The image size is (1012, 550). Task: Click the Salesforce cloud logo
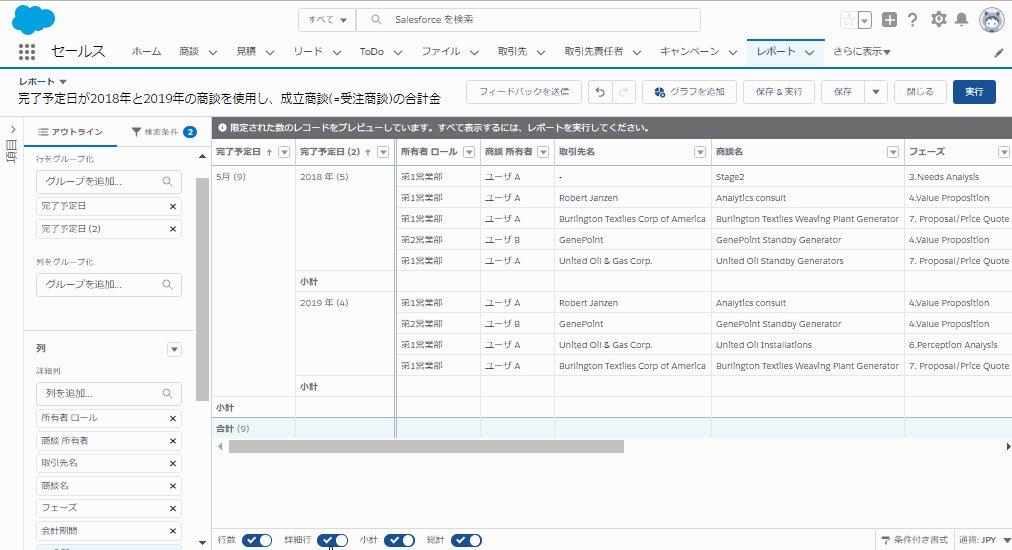coord(34,19)
